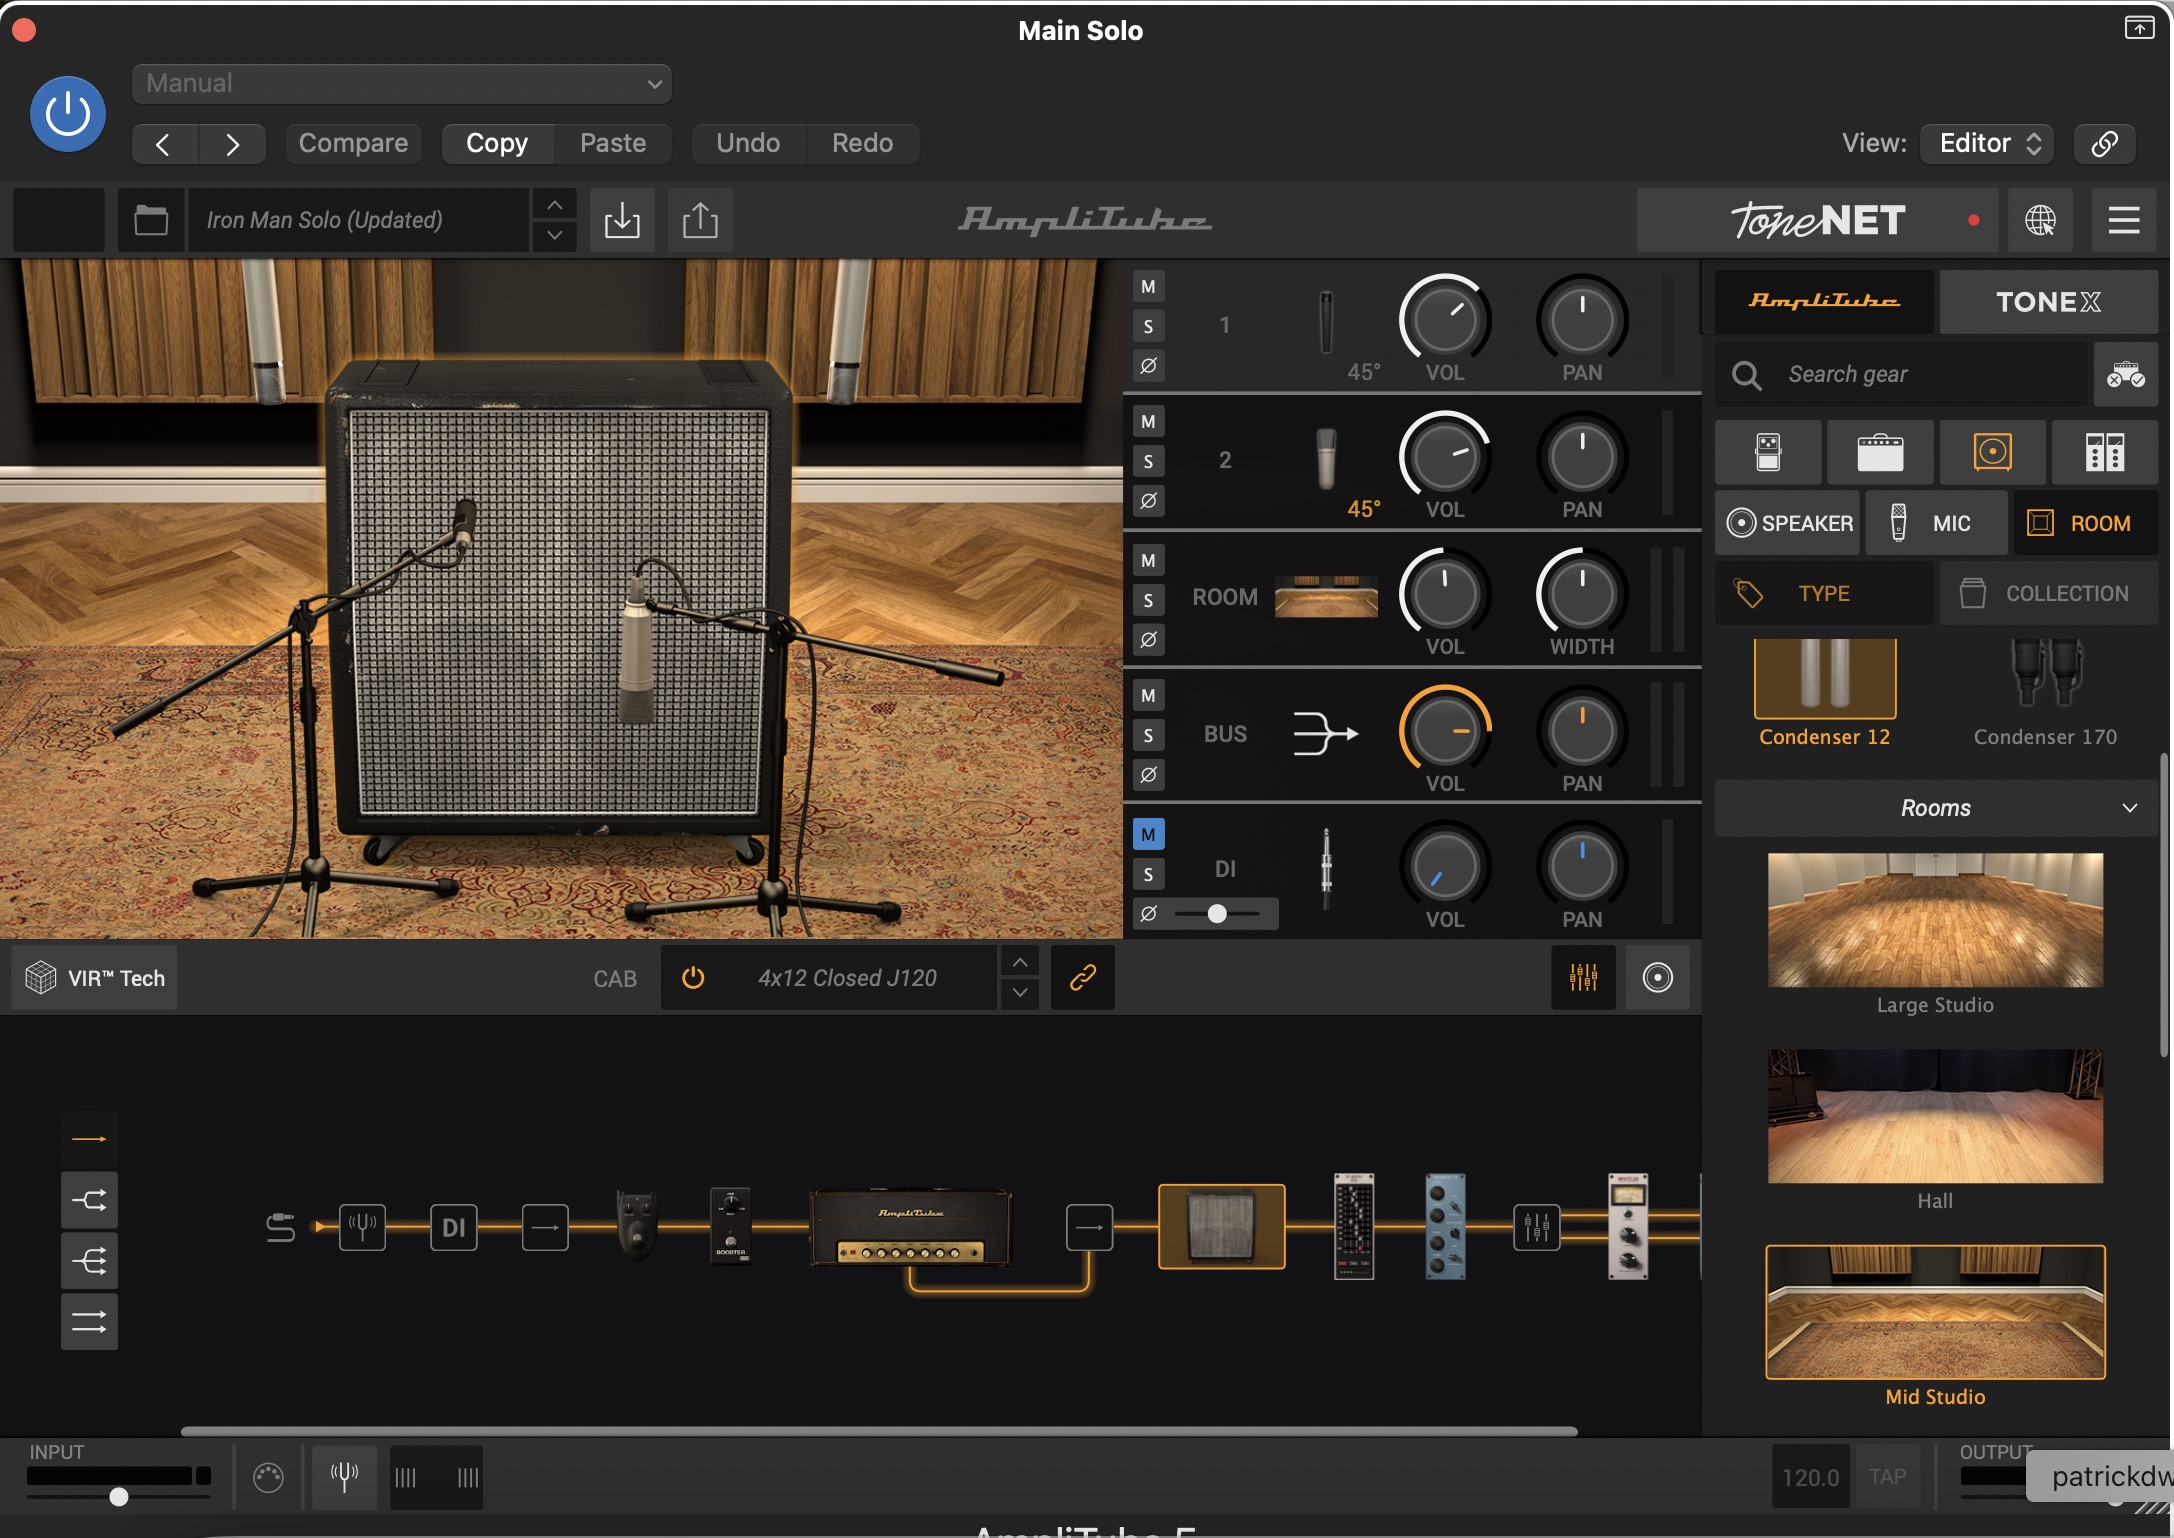Open the Manual preset dropdown
2174x1538 pixels.
click(401, 83)
